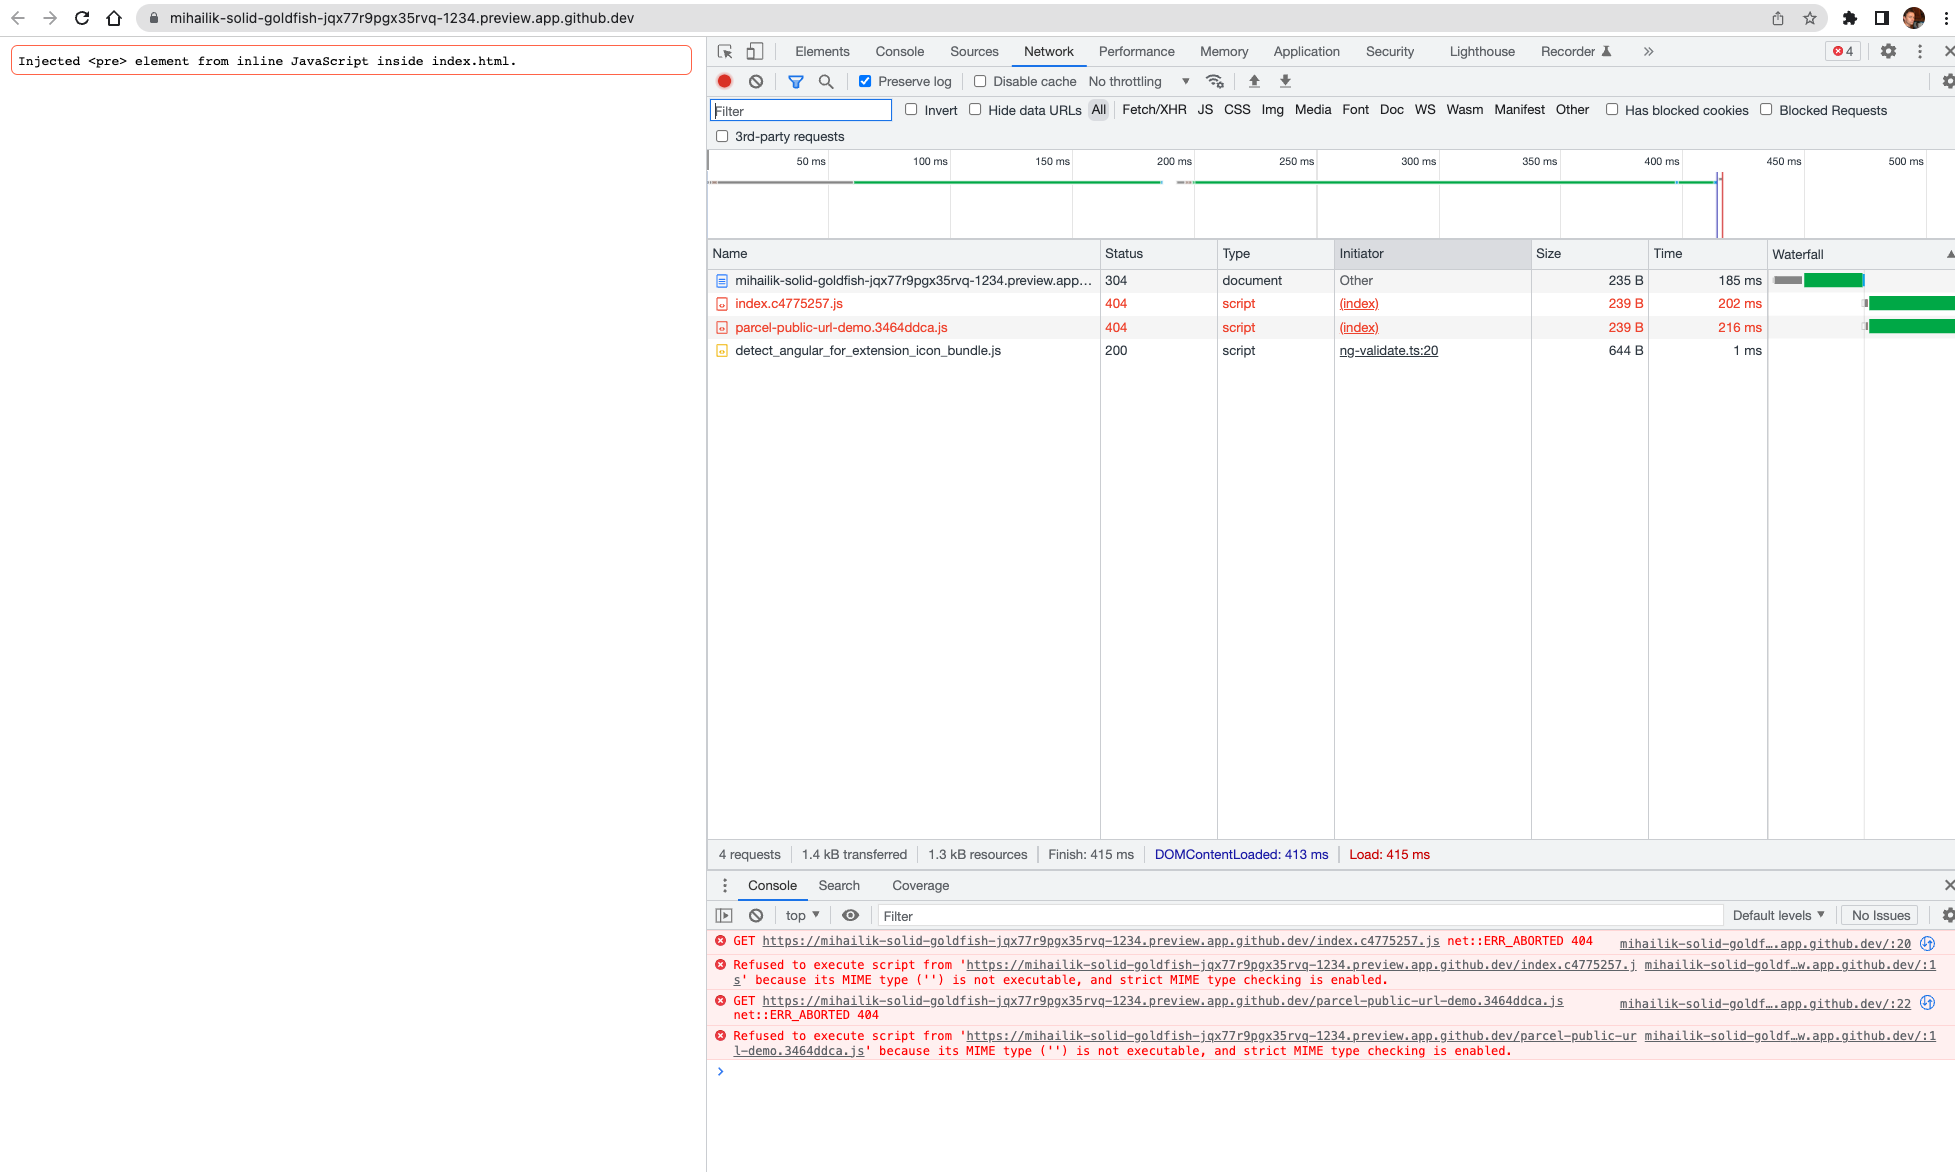Open the top frame context dropdown
The width and height of the screenshot is (1955, 1172).
point(801,915)
